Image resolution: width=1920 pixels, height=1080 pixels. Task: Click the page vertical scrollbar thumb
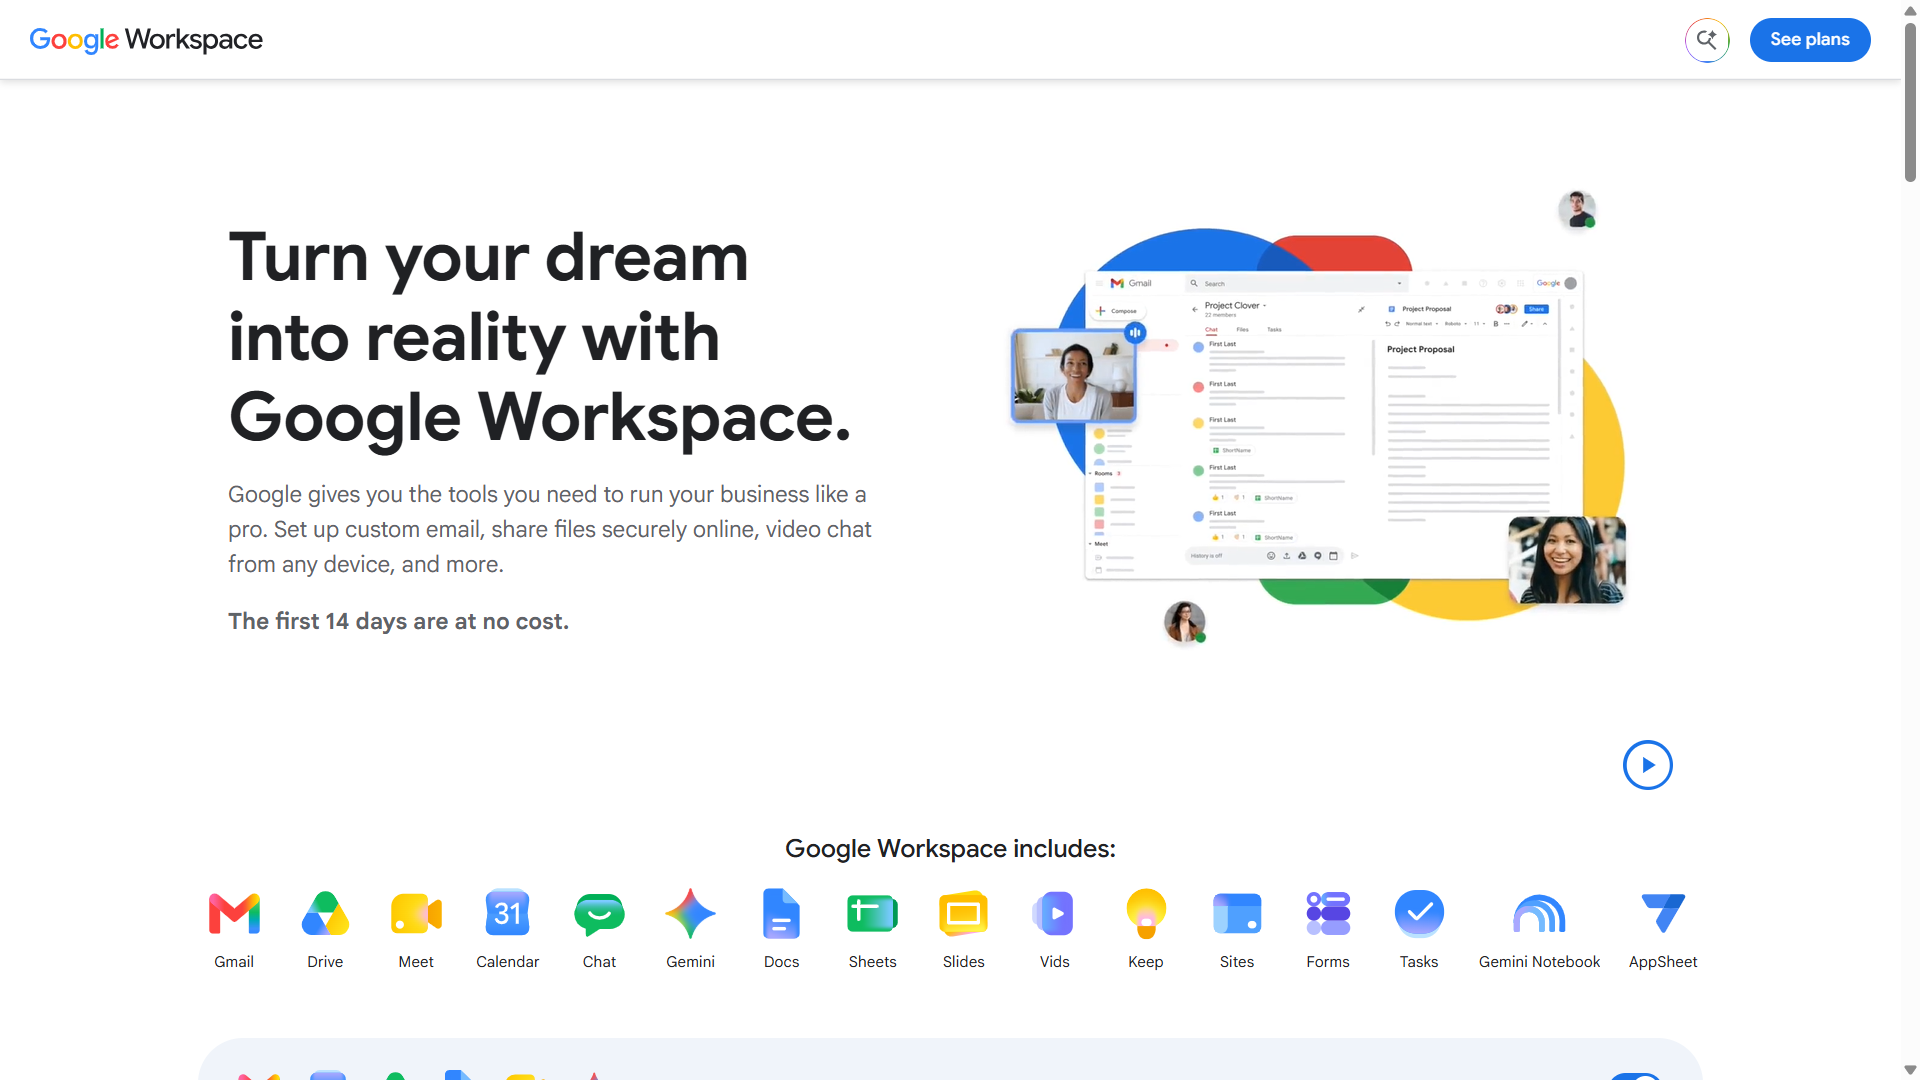tap(1911, 100)
